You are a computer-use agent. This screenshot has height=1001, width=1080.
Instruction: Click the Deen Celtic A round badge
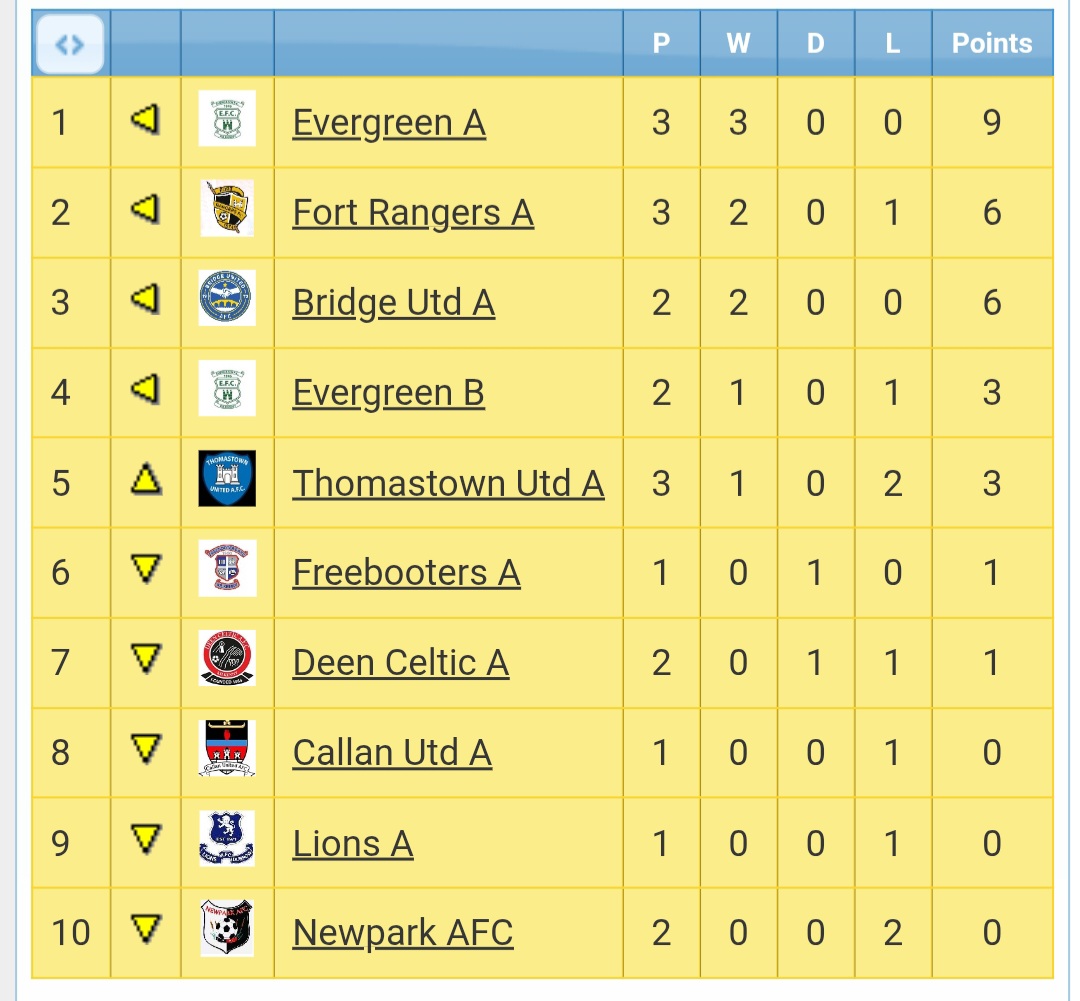coord(227,658)
